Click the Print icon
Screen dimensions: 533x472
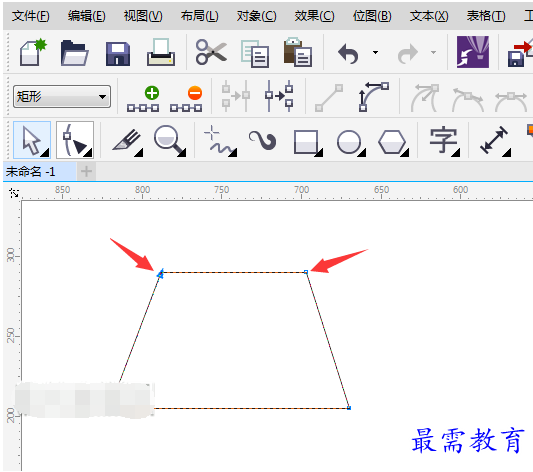(x=161, y=52)
